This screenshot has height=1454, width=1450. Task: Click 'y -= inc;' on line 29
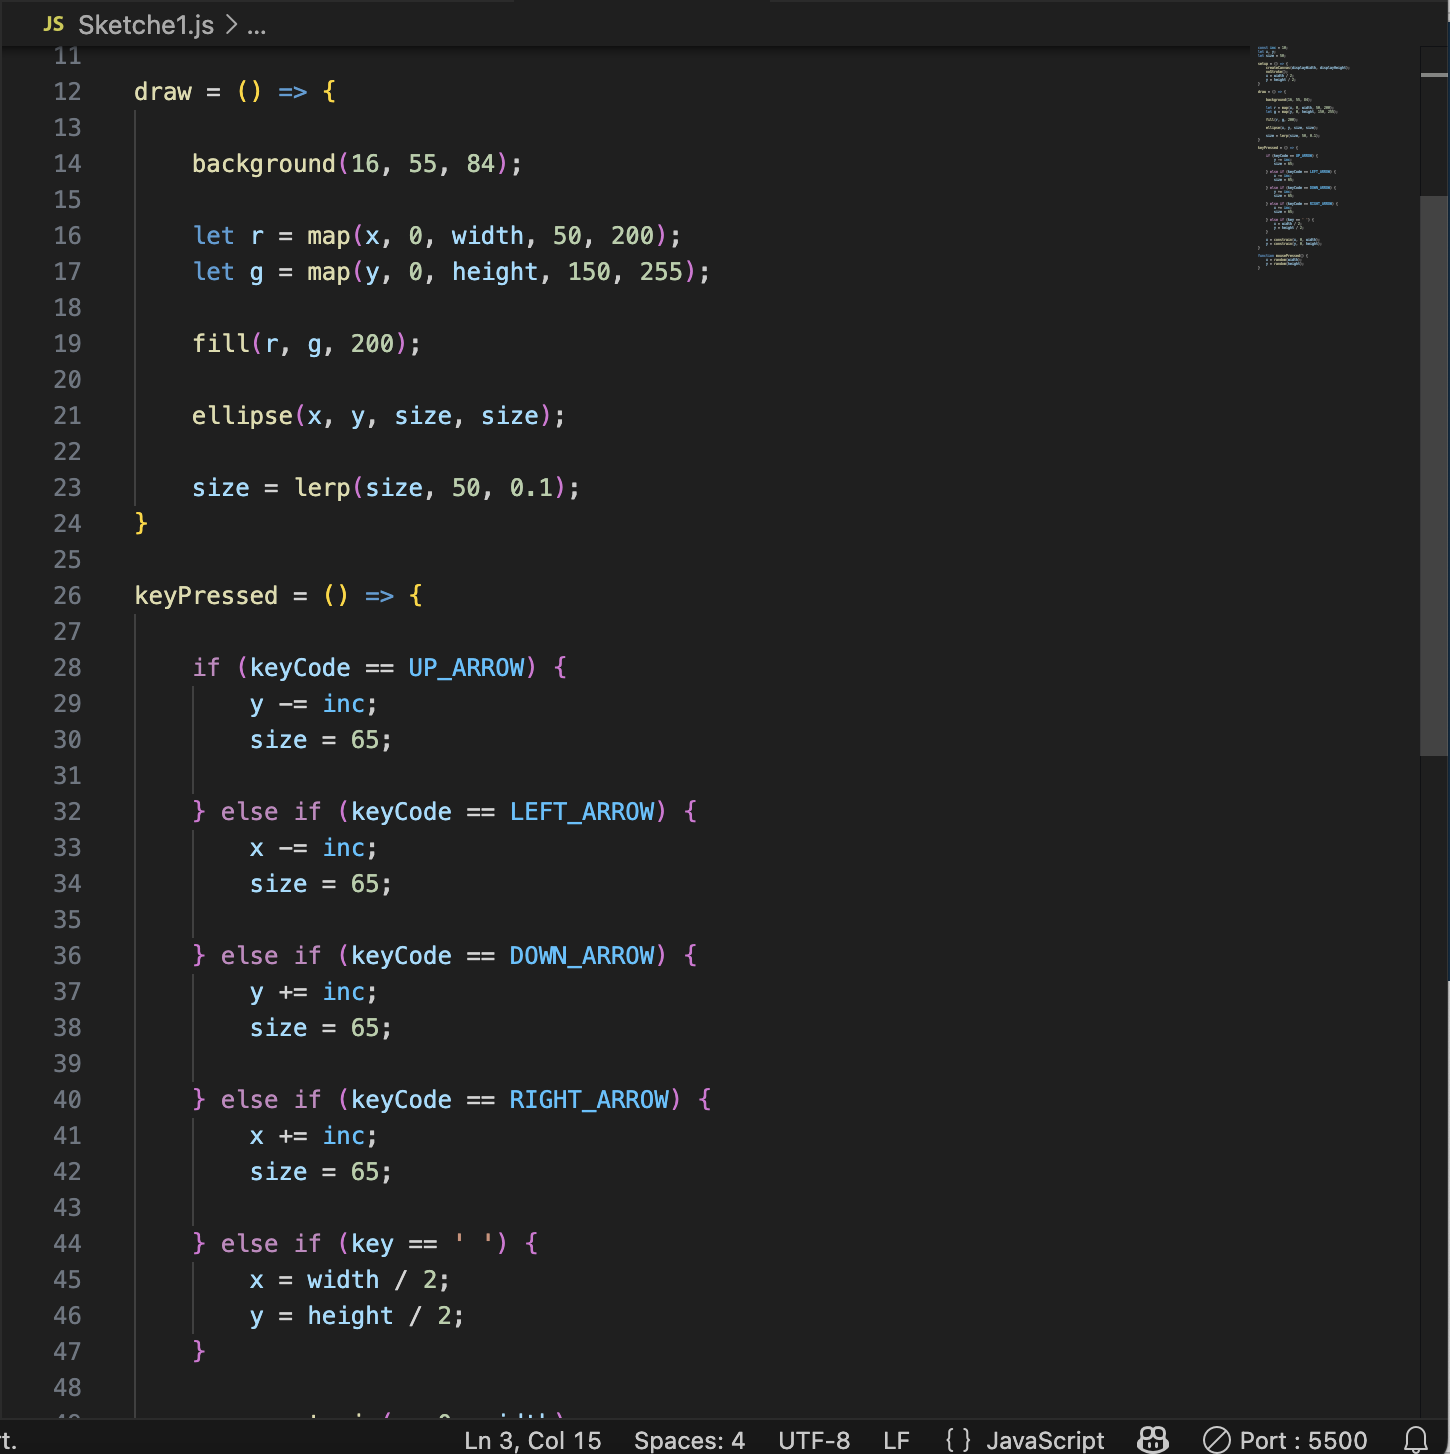click(314, 704)
